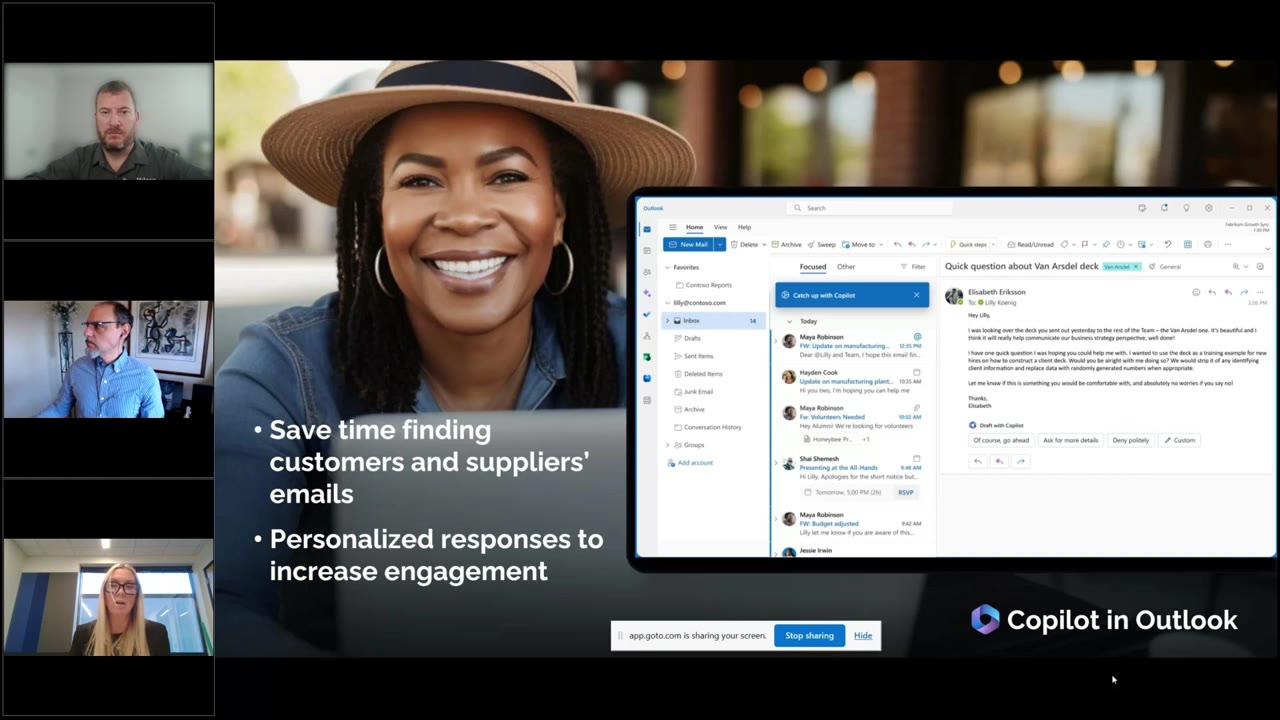Expand the New Mail dropdown arrow
The width and height of the screenshot is (1280, 720).
tap(719, 244)
